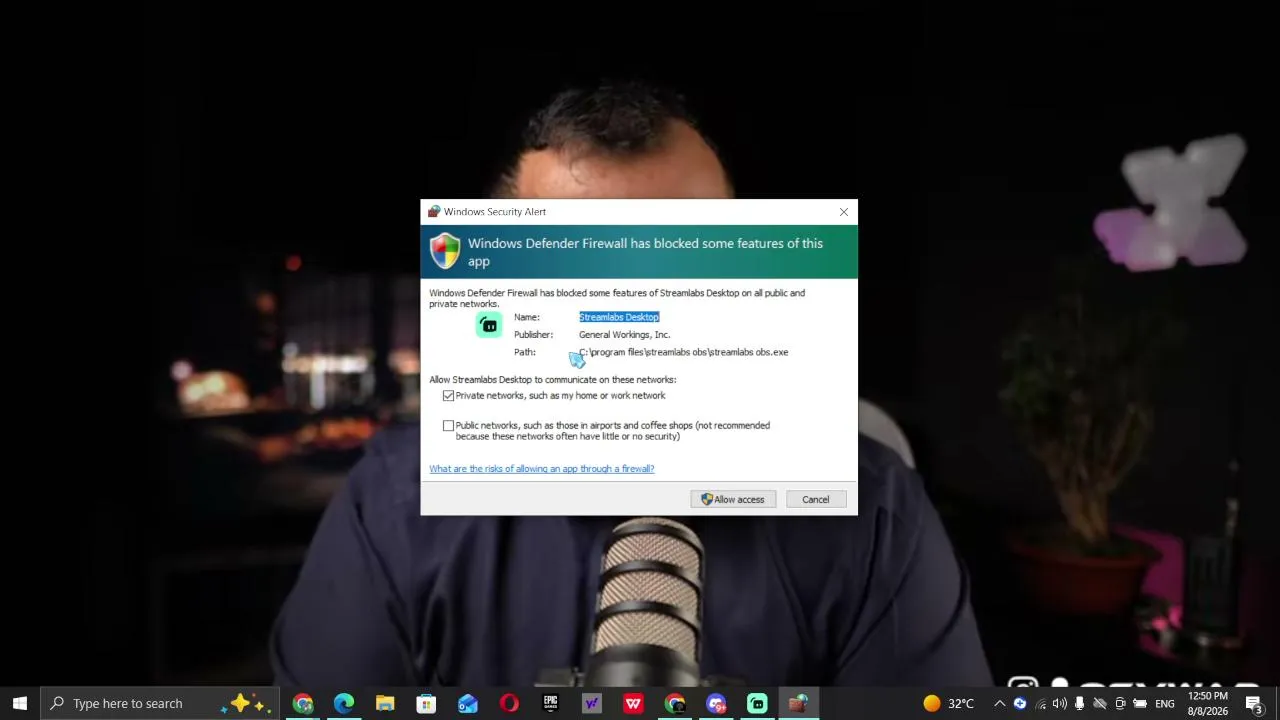The height and width of the screenshot is (720, 1280).
Task: Open the Epic Games Launcher icon
Action: 550,704
